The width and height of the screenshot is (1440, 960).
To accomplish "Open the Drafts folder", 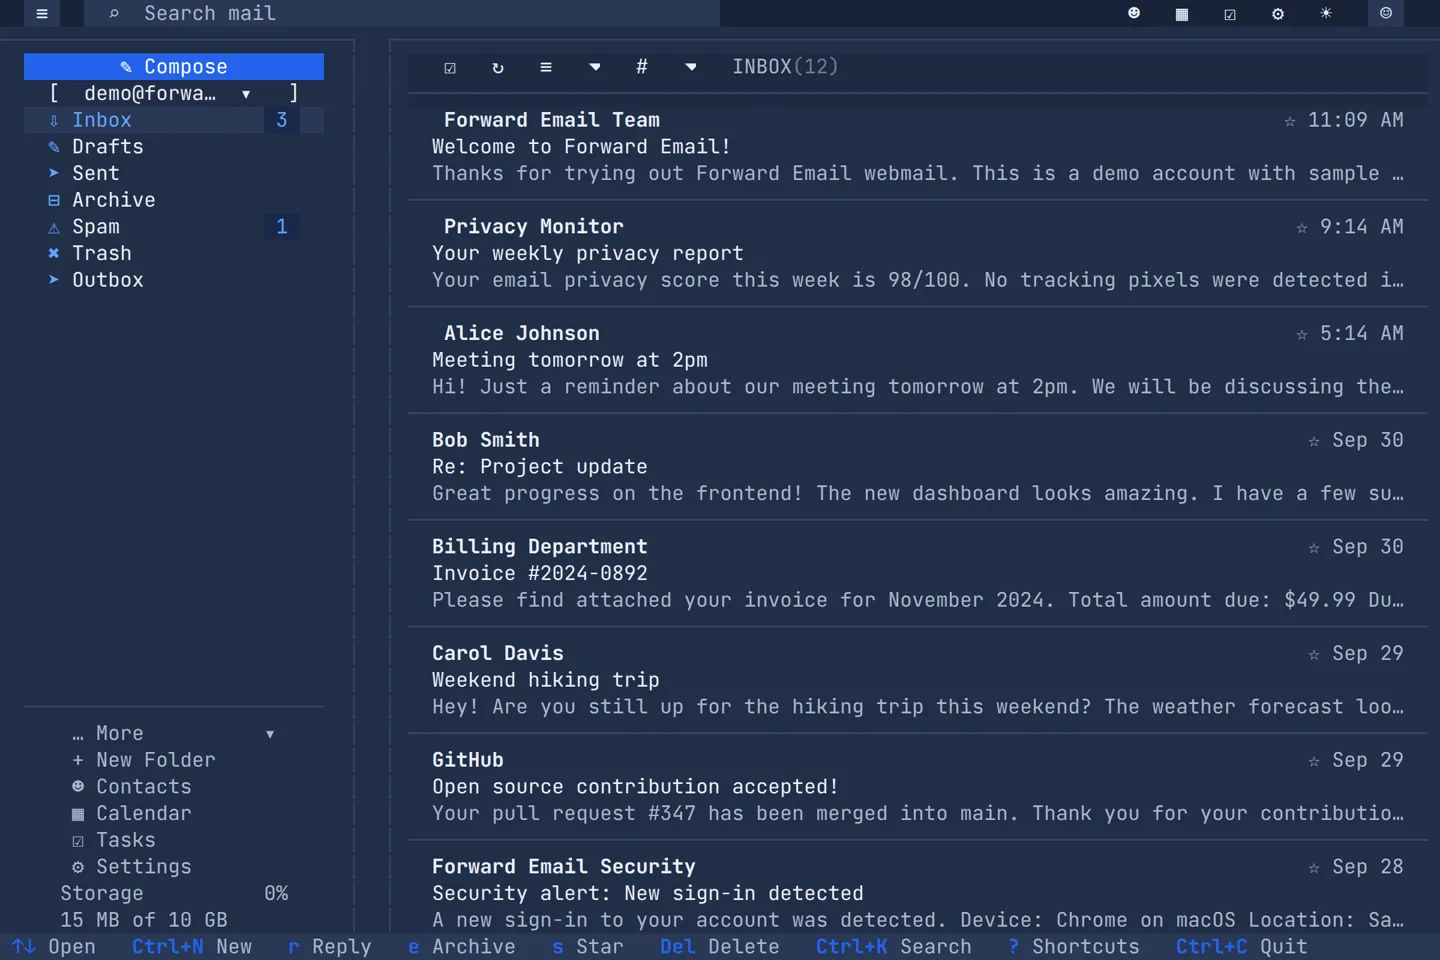I will tap(174, 147).
